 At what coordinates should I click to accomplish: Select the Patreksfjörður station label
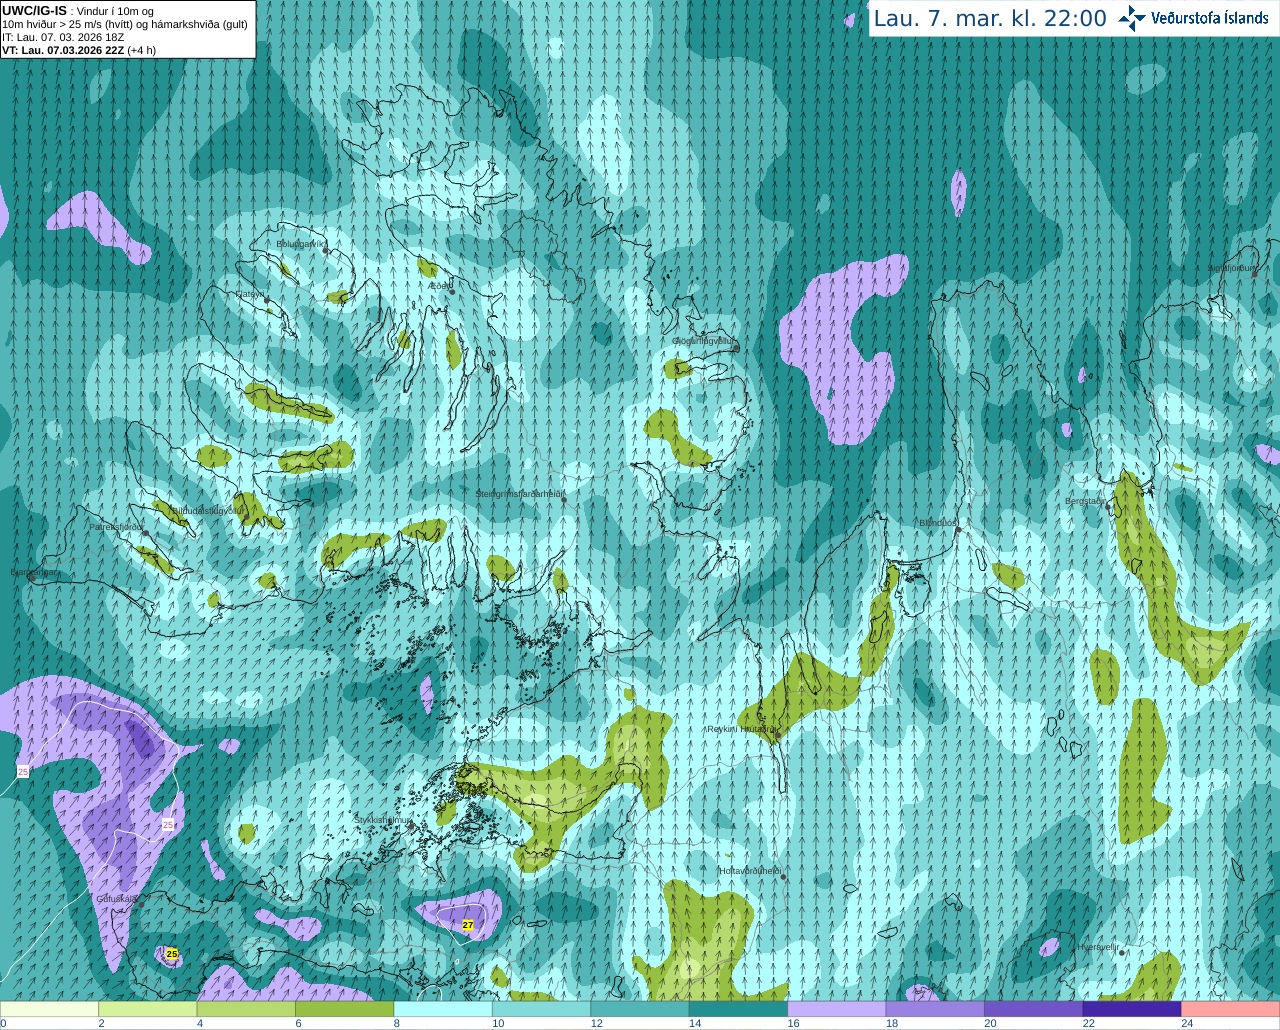[117, 526]
